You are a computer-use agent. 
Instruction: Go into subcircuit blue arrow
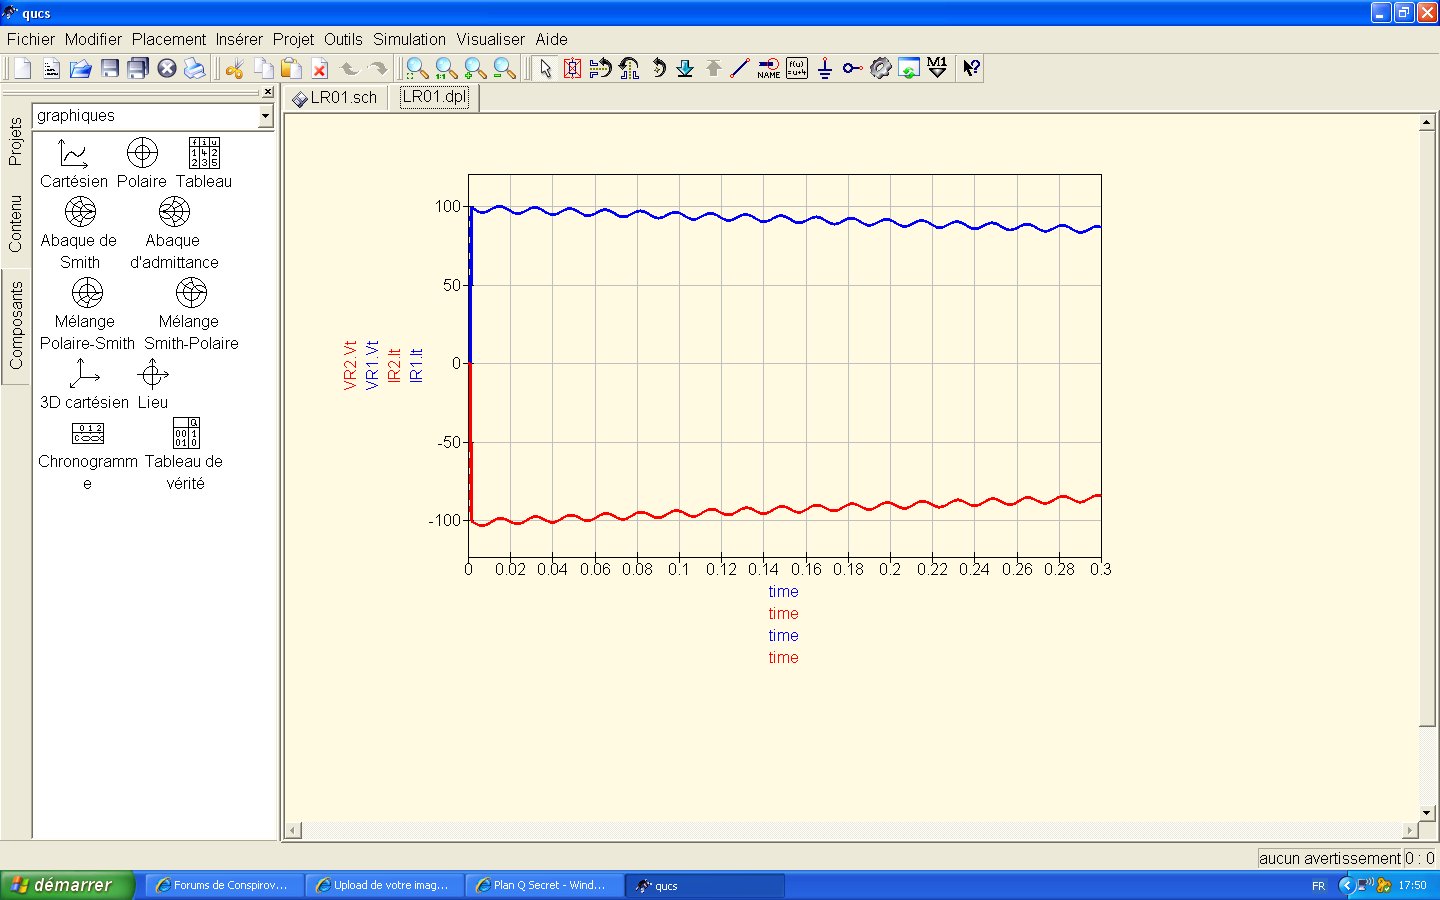click(685, 68)
